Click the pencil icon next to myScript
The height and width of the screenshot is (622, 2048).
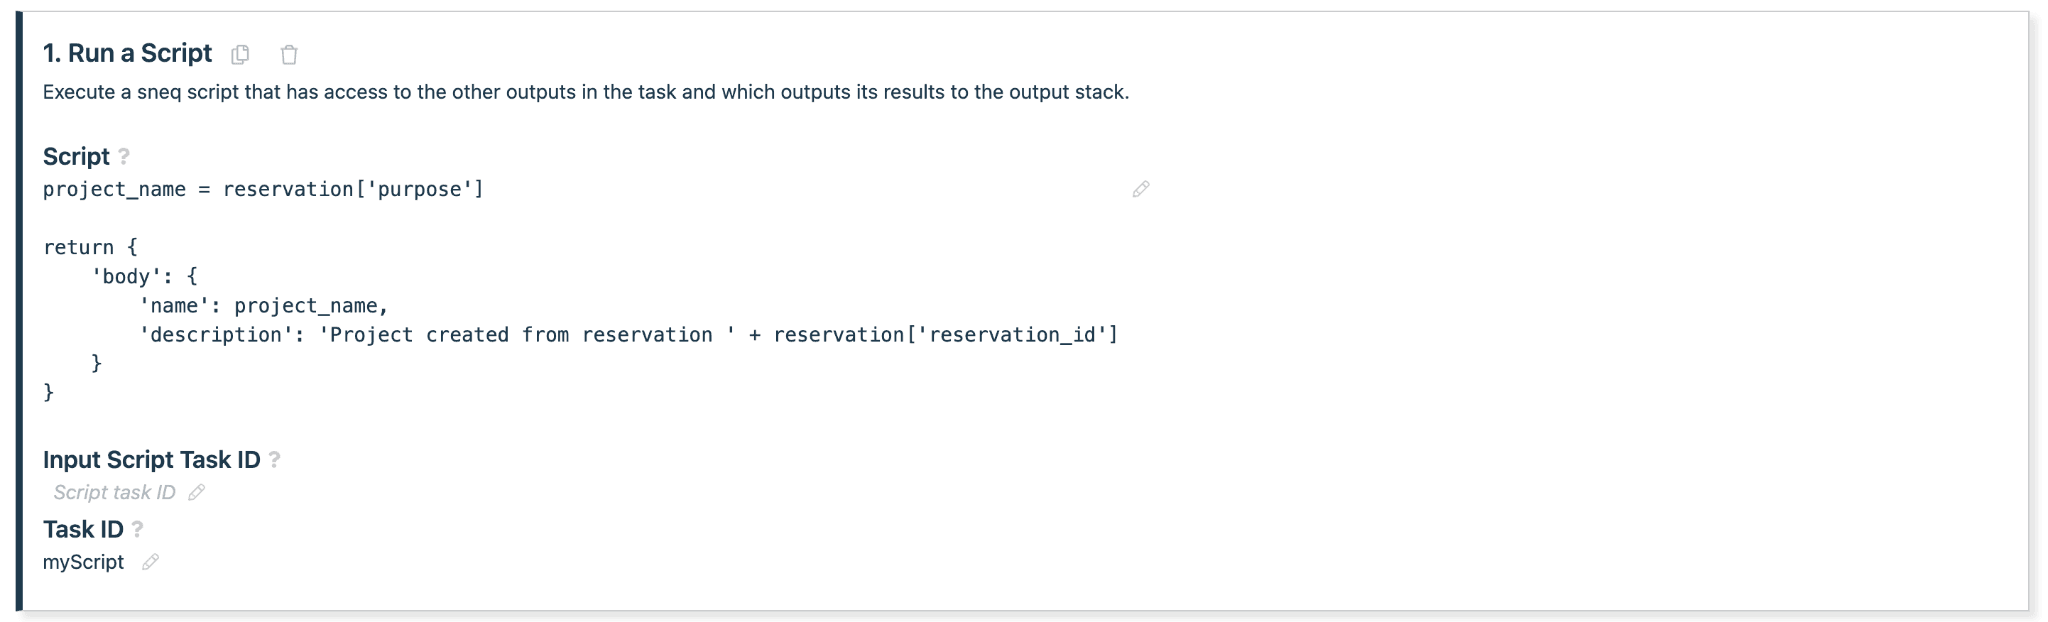pyautogui.click(x=150, y=562)
